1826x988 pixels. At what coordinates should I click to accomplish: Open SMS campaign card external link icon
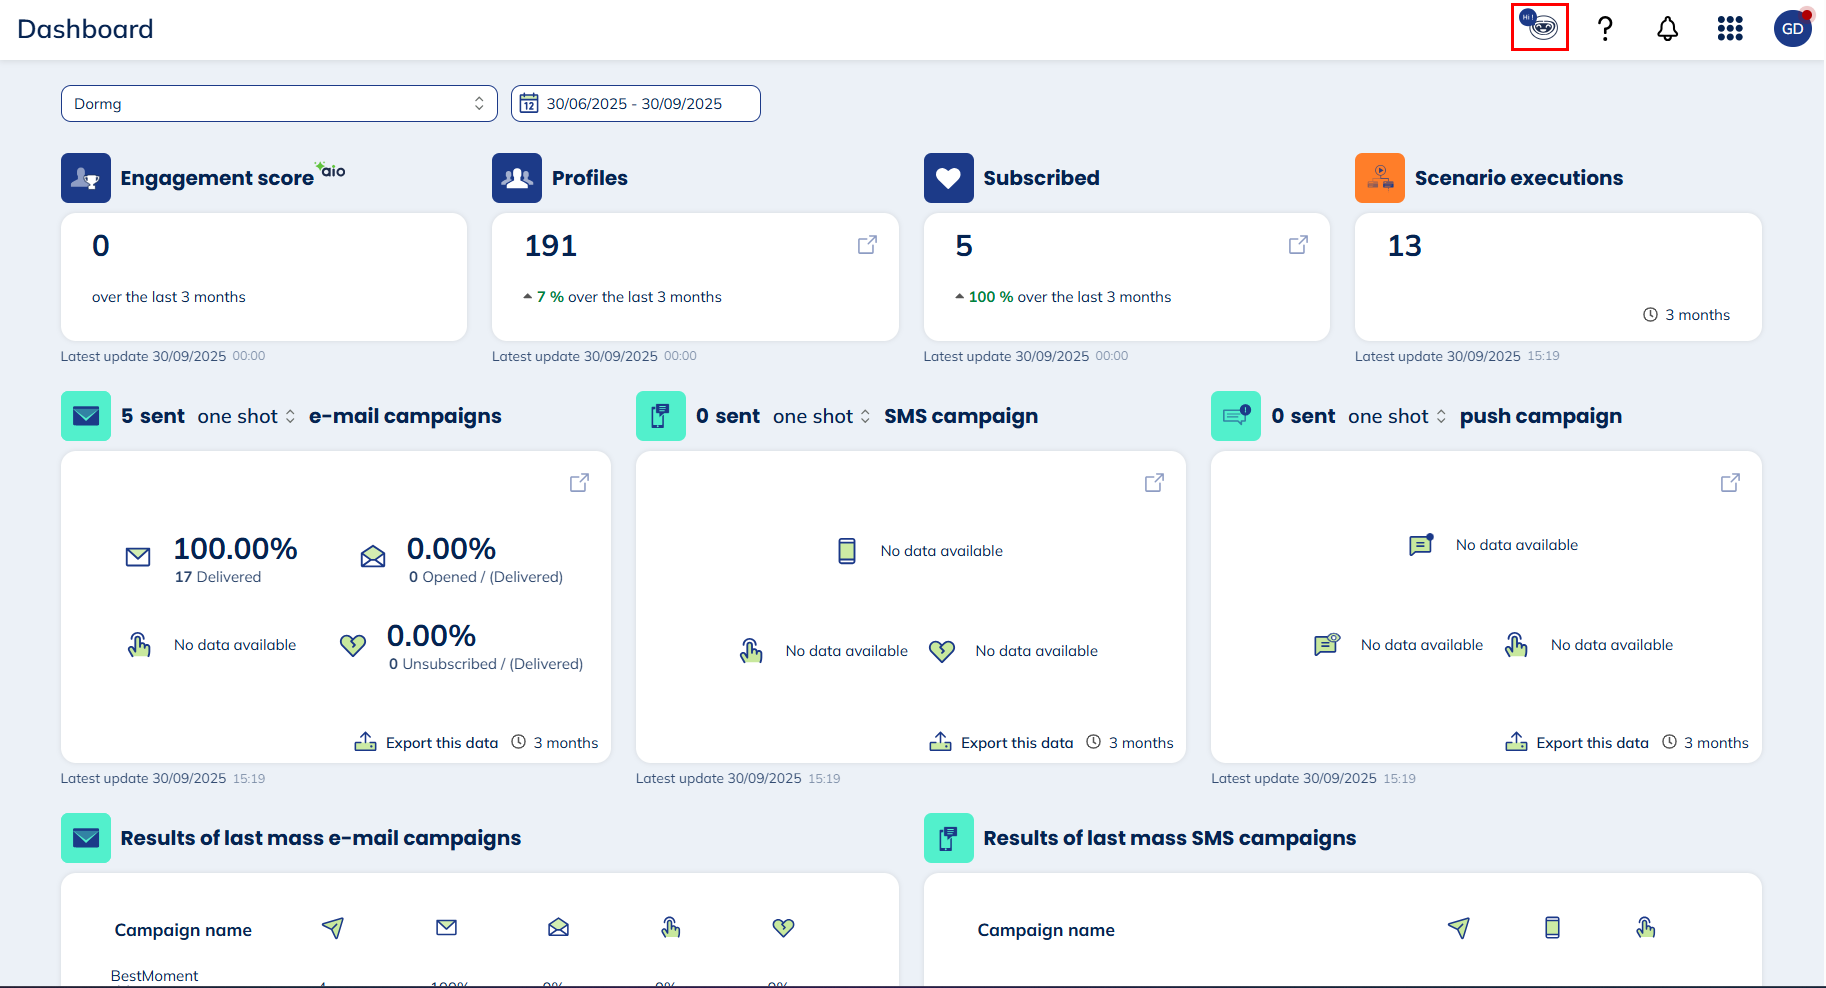(1154, 483)
